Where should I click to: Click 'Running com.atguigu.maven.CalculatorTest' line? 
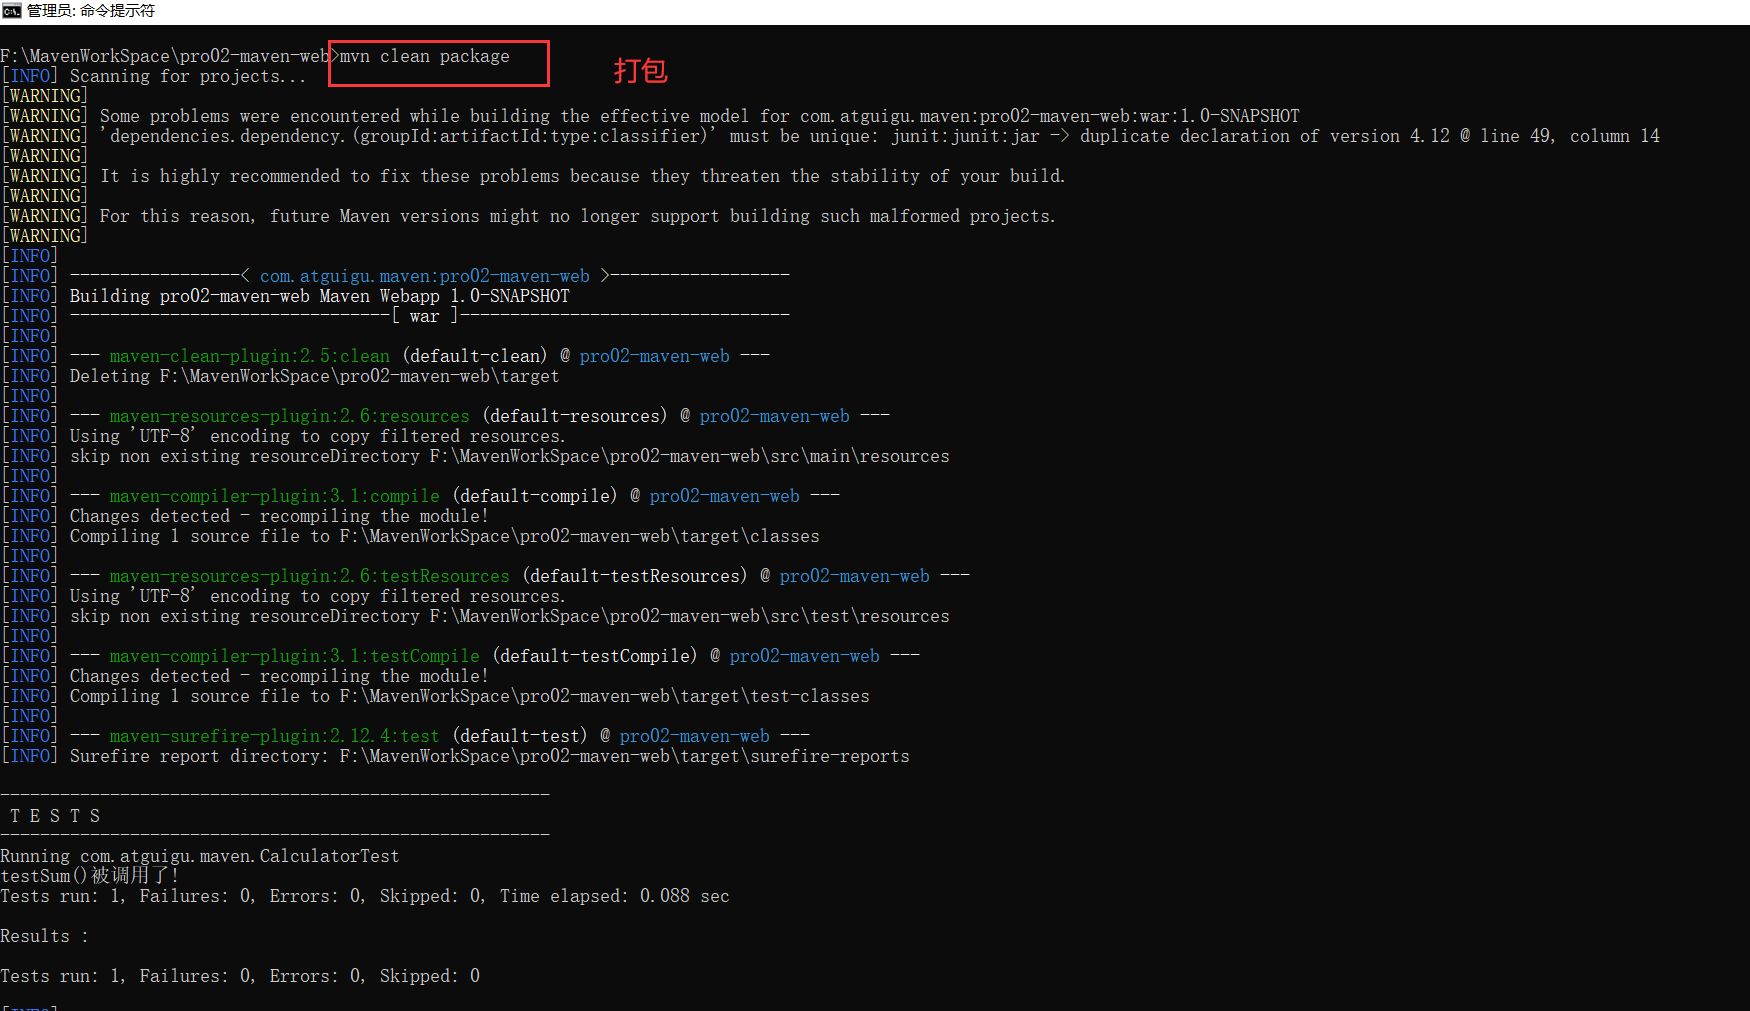pyautogui.click(x=200, y=856)
